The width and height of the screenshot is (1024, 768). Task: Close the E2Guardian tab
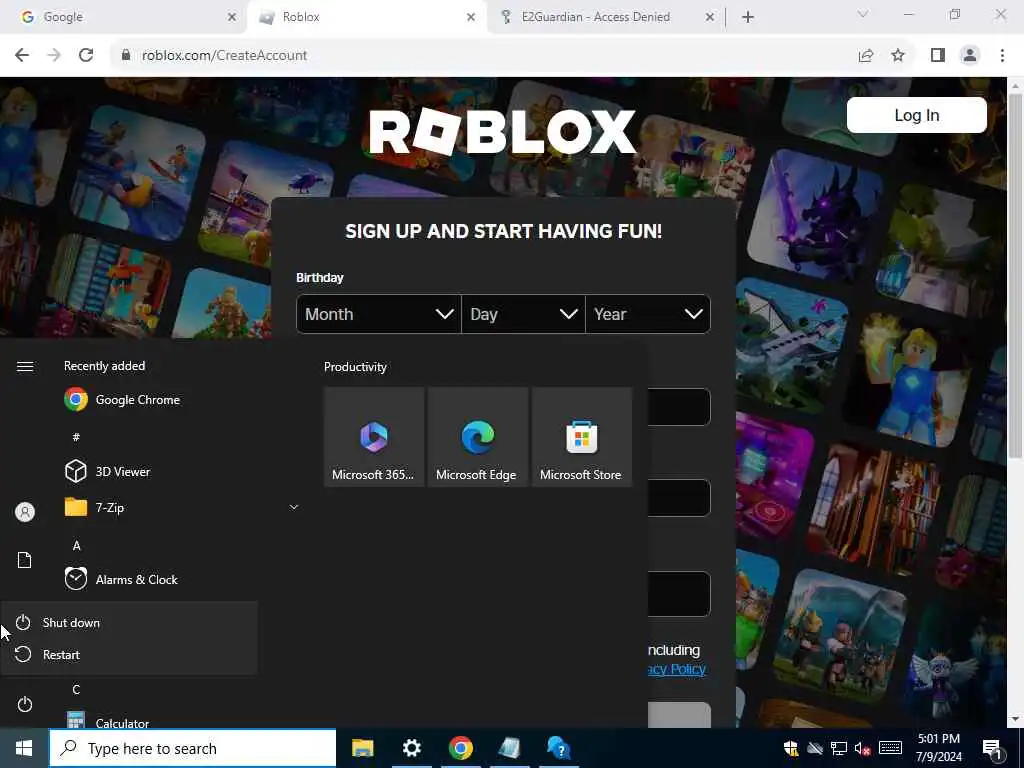tap(710, 18)
